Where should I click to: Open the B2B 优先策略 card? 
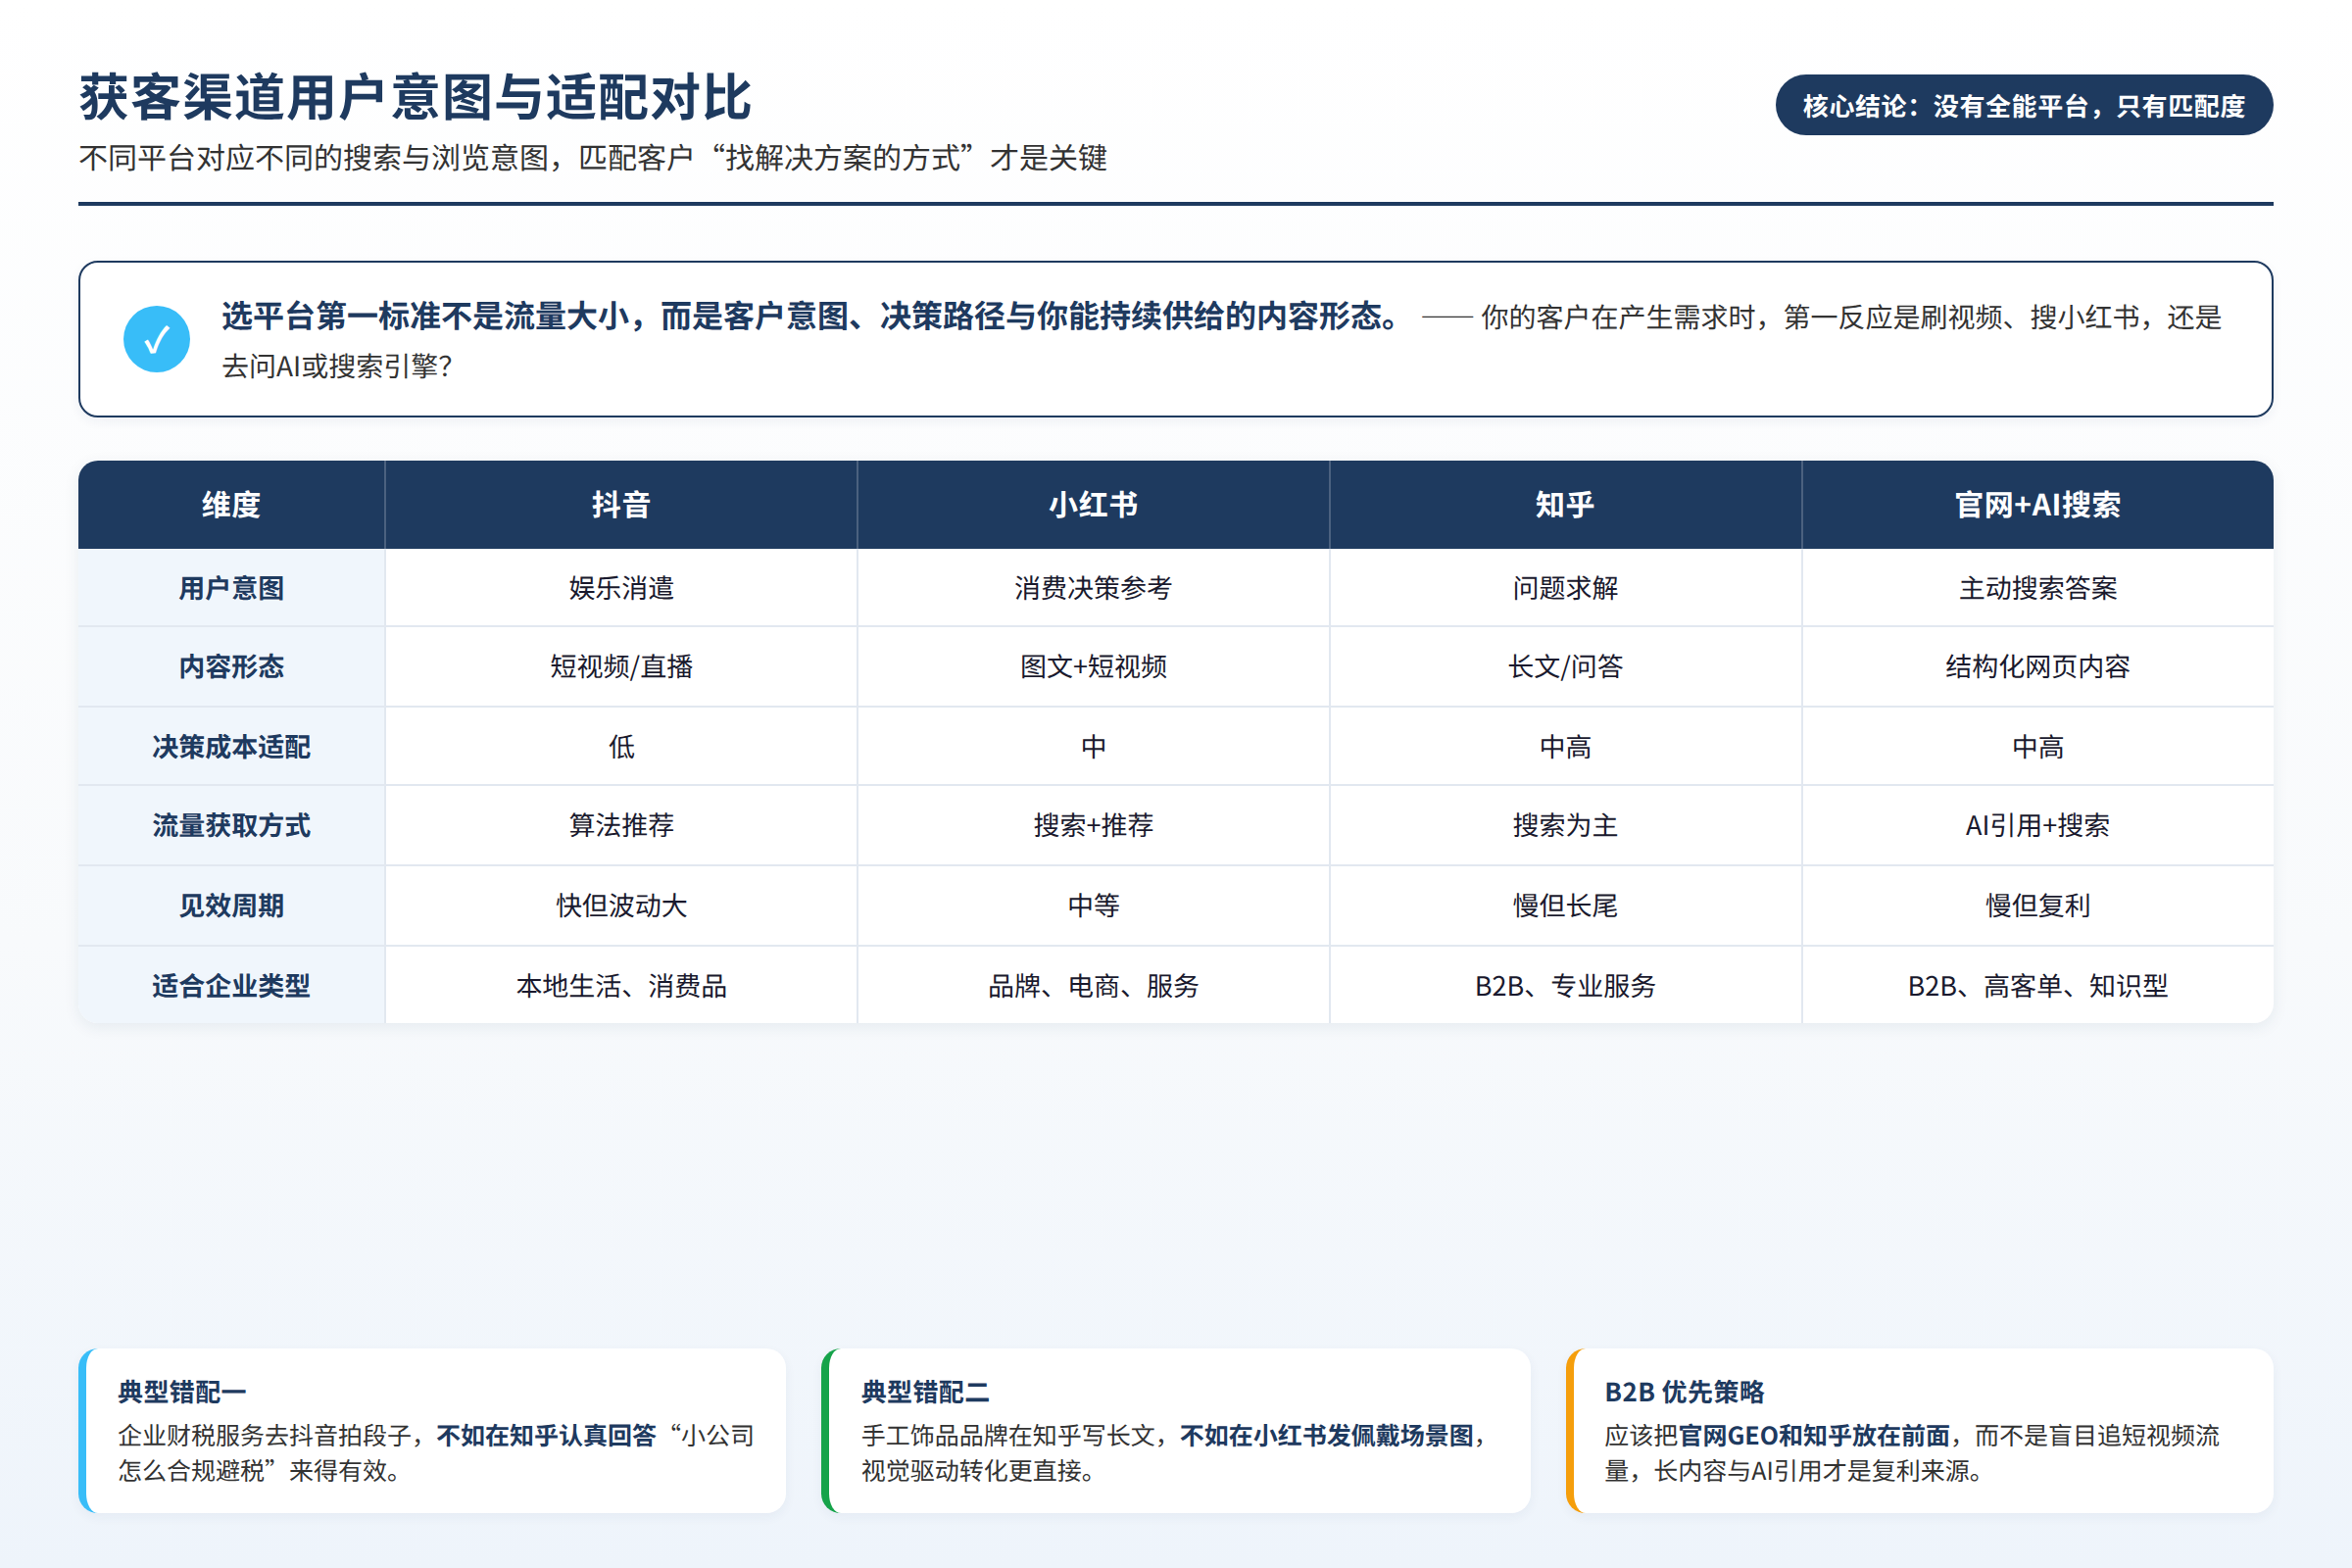click(x=1919, y=1430)
